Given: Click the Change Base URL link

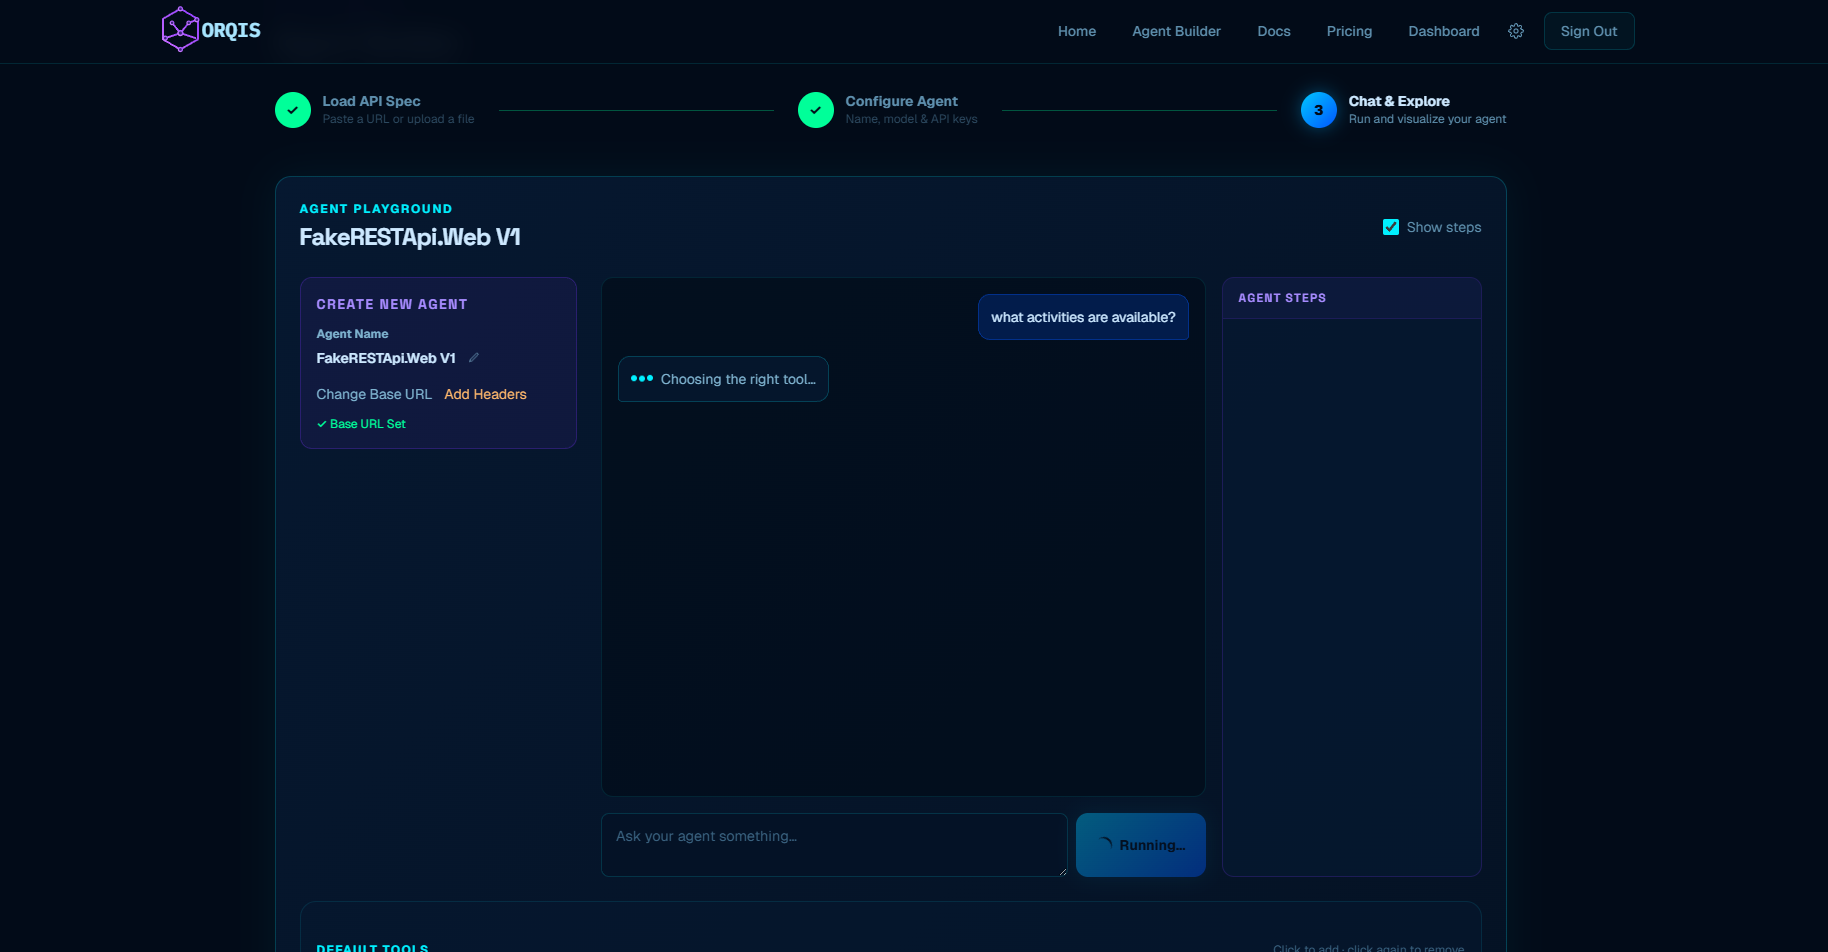Looking at the screenshot, I should [374, 394].
